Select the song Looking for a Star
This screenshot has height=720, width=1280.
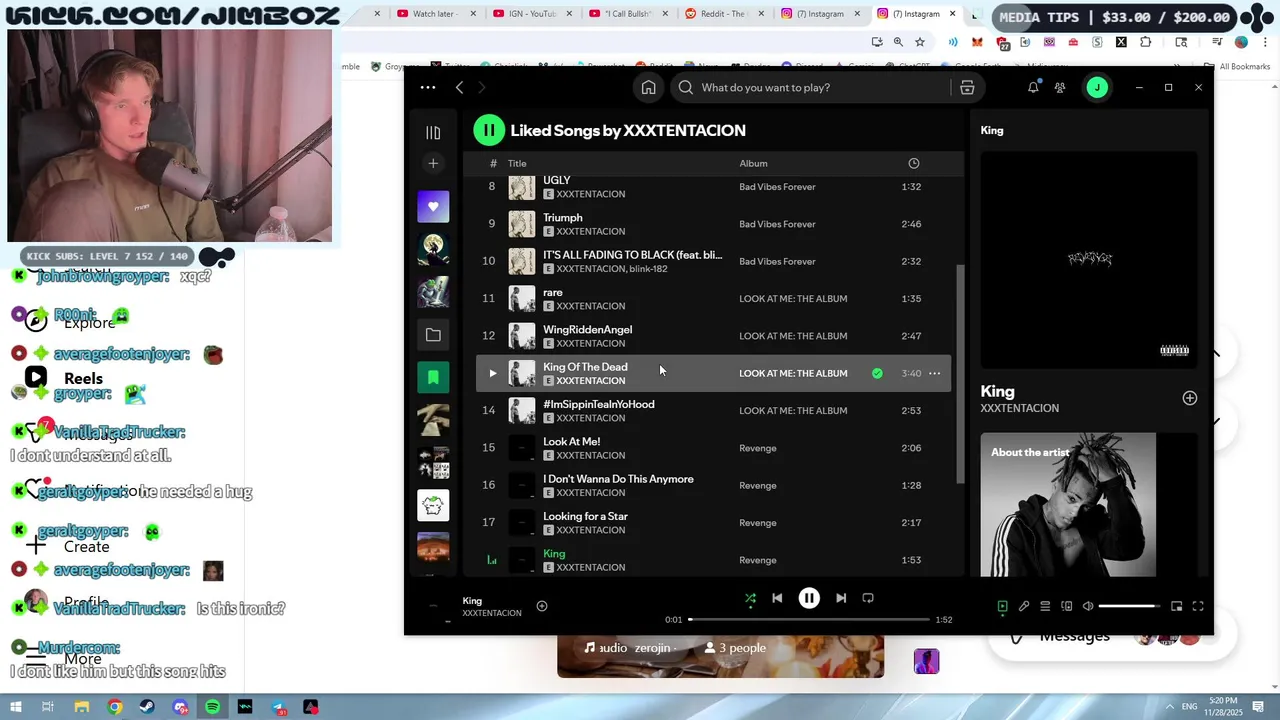pyautogui.click(x=585, y=516)
